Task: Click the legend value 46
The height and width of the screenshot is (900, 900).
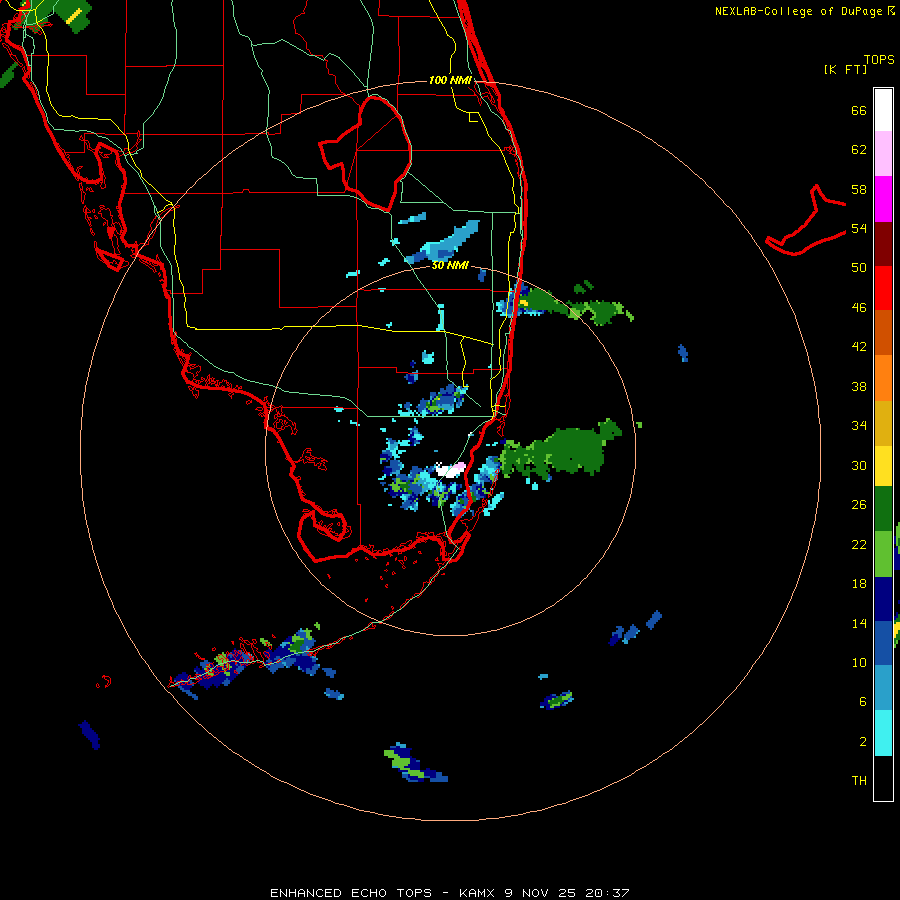Action: (x=859, y=308)
